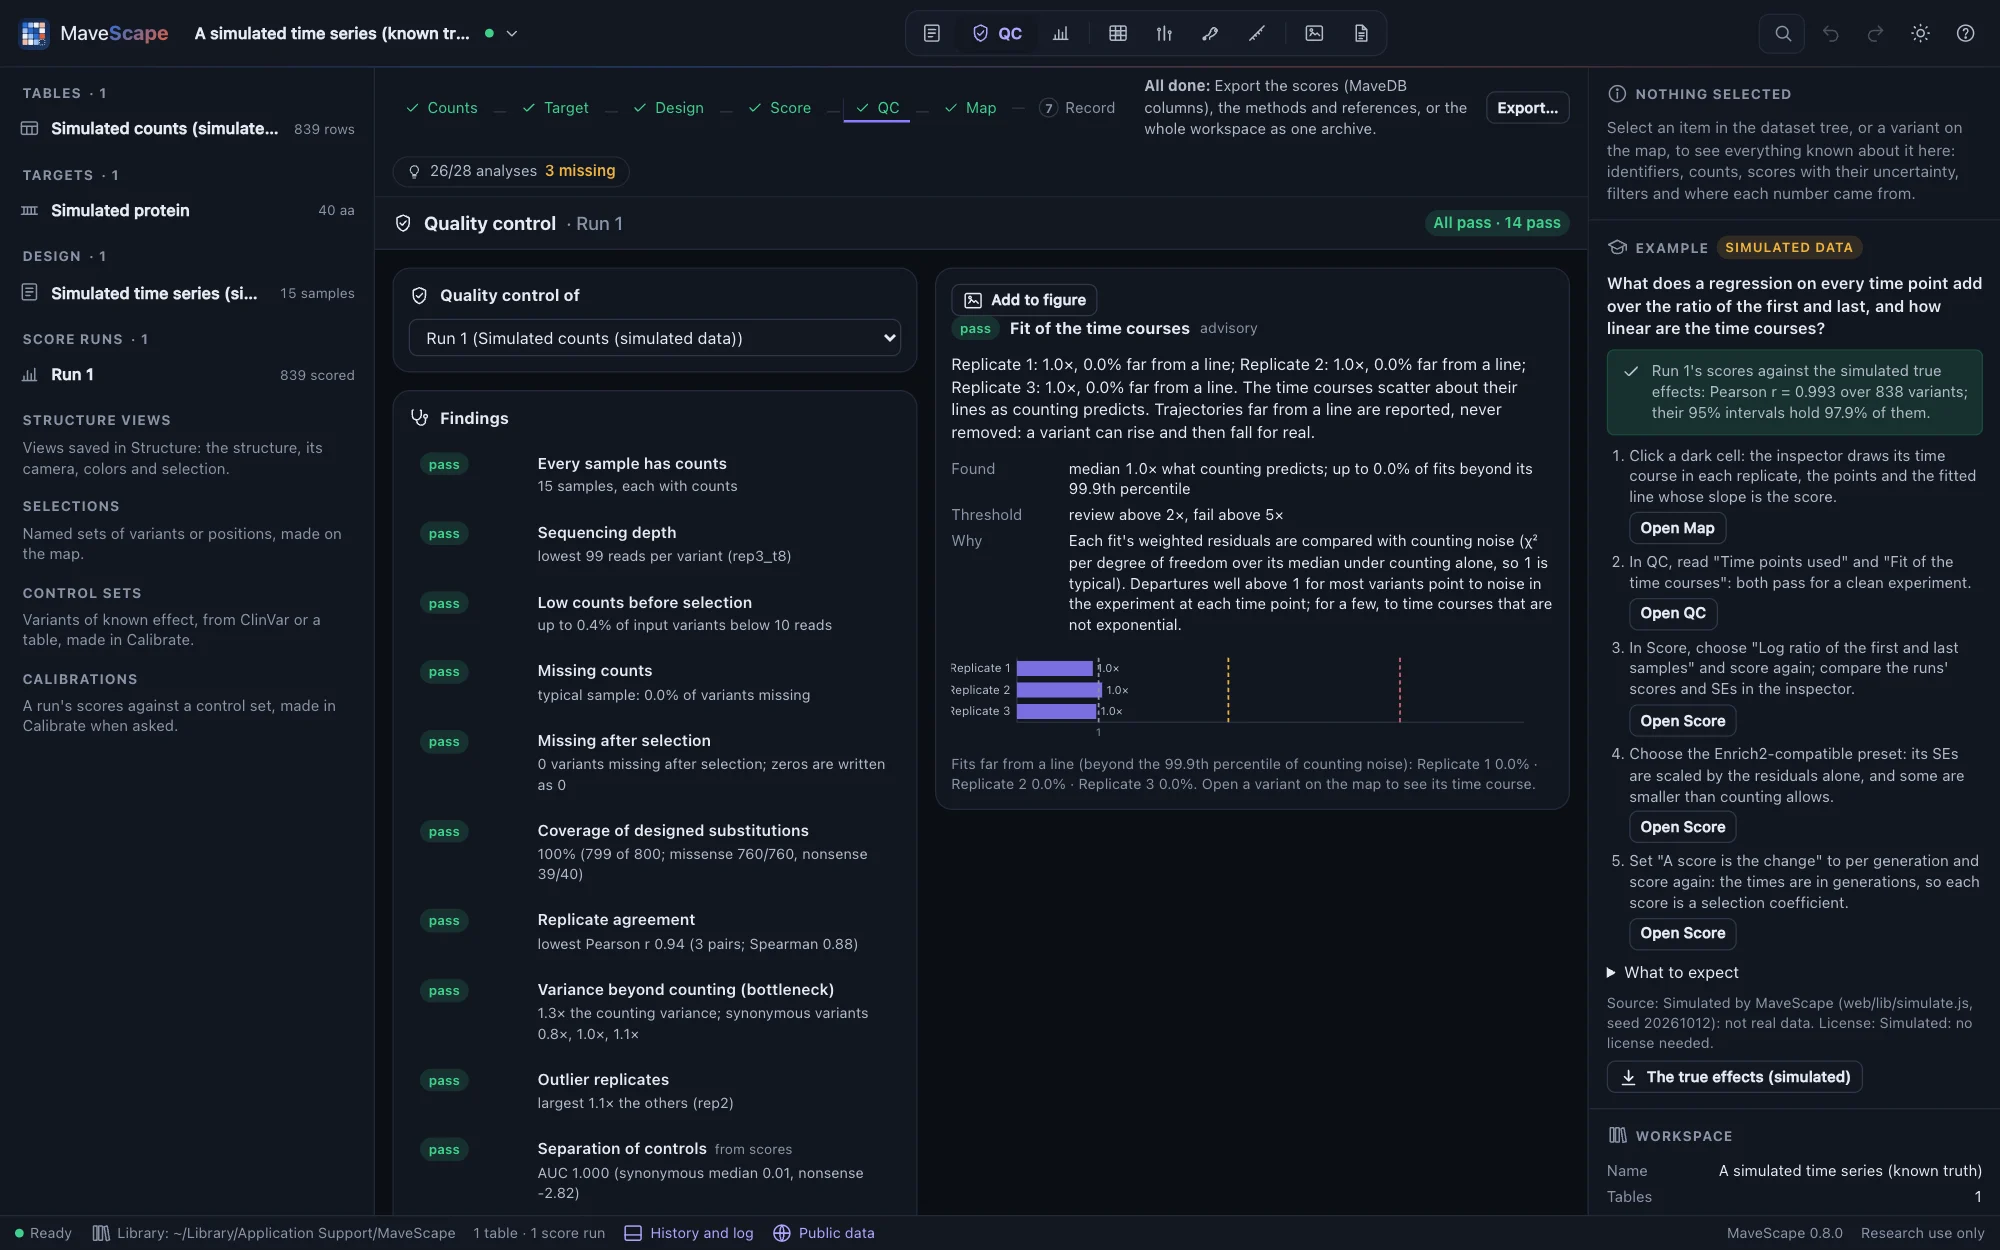This screenshot has width=2000, height=1250.
Task: Open the Calibrate ruler toolbar icon
Action: (x=1257, y=33)
